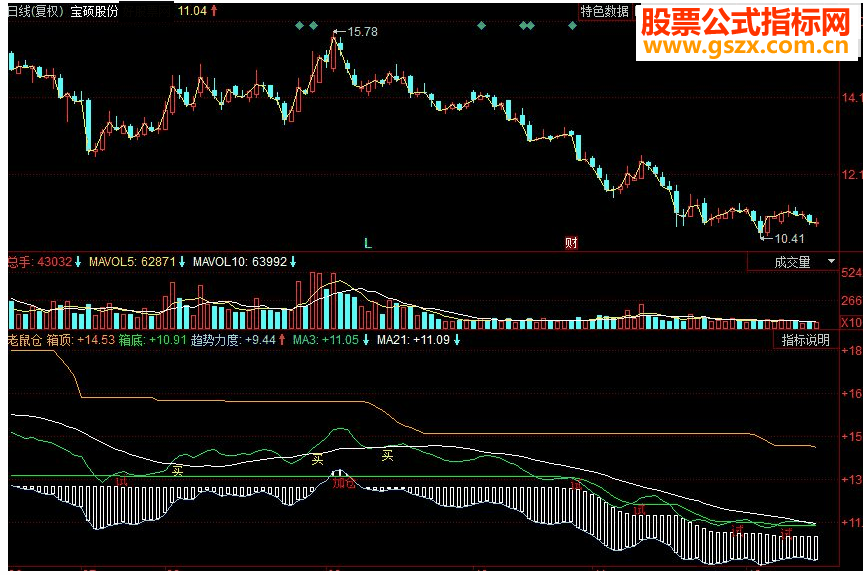Image resolution: width=863 pixels, height=575 pixels.
Task: Click the MAVOL10: 63992 value
Action: coord(240,262)
